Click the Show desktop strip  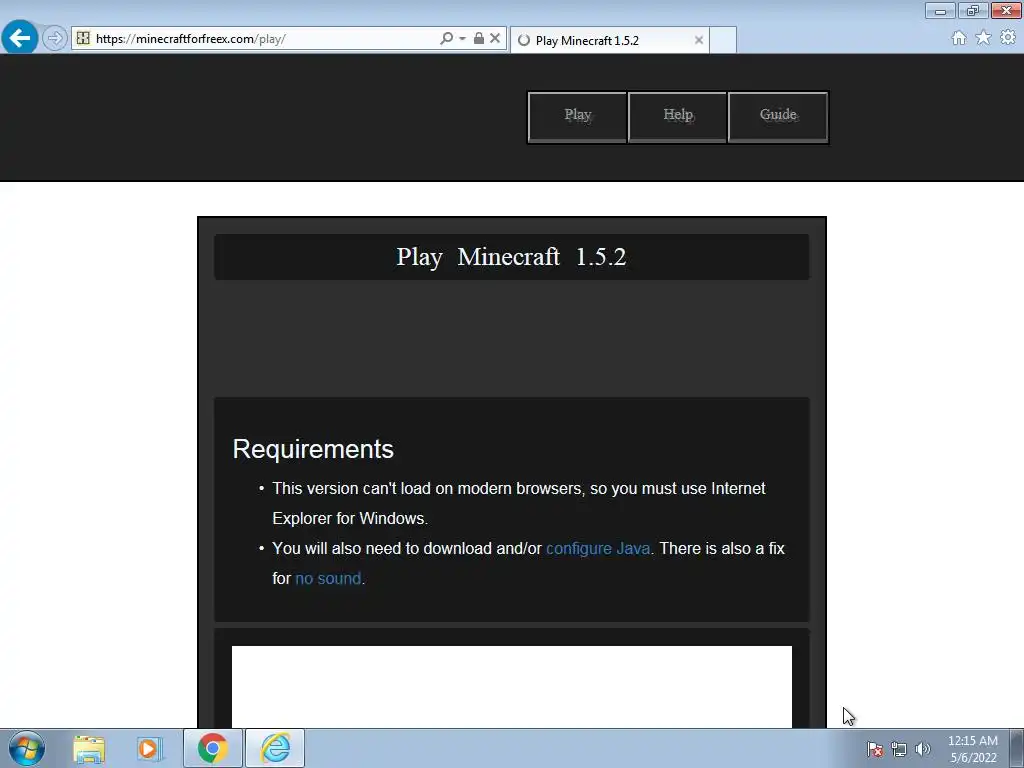(1017, 749)
